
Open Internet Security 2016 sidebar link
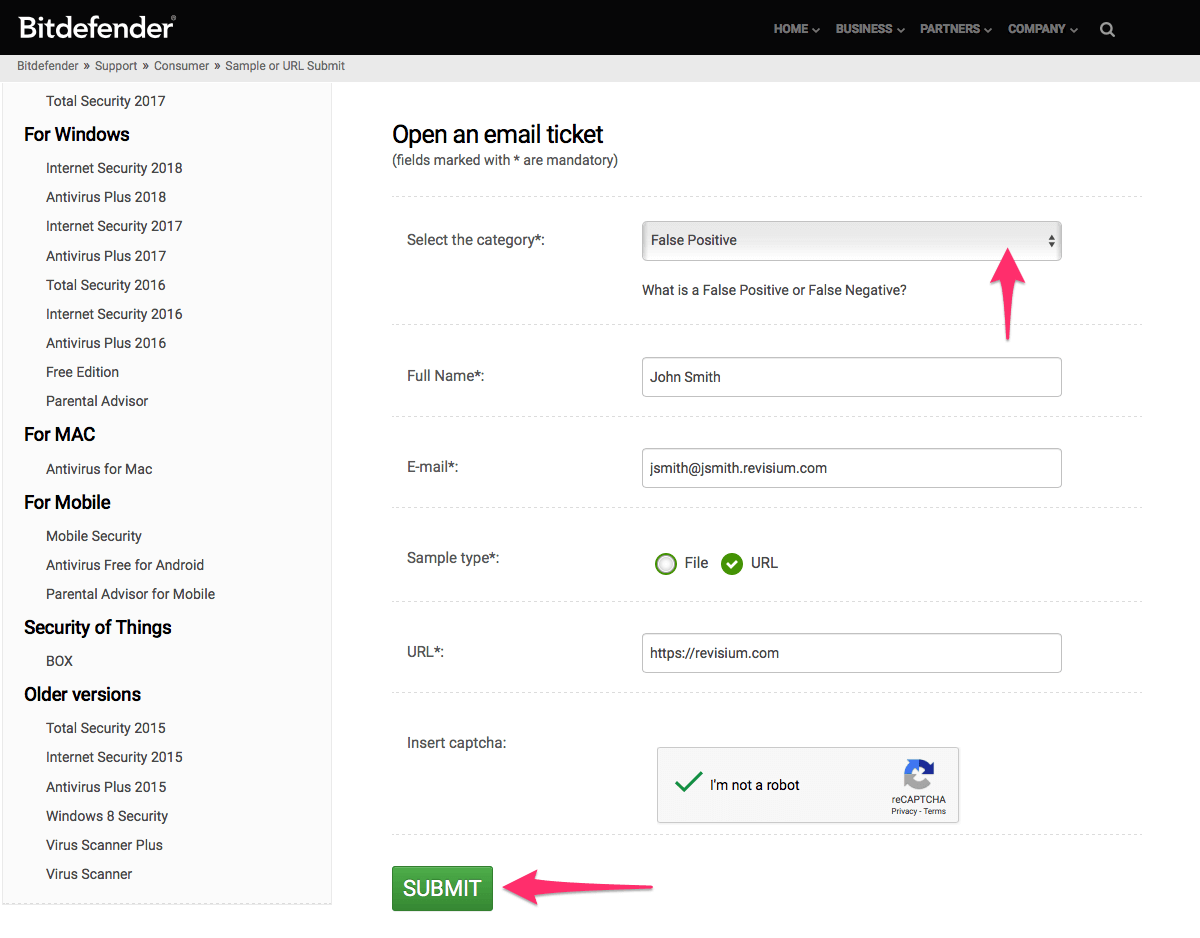[x=114, y=314]
